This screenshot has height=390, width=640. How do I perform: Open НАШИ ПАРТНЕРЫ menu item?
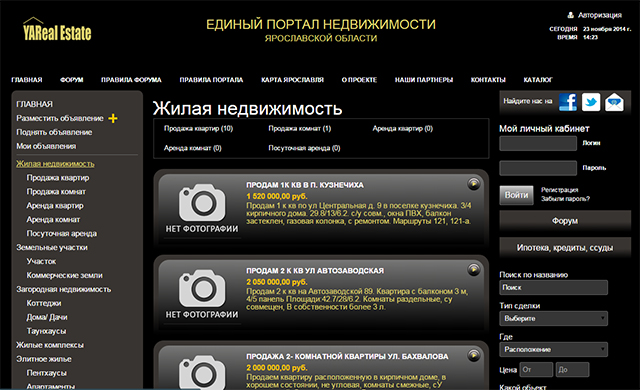(424, 80)
